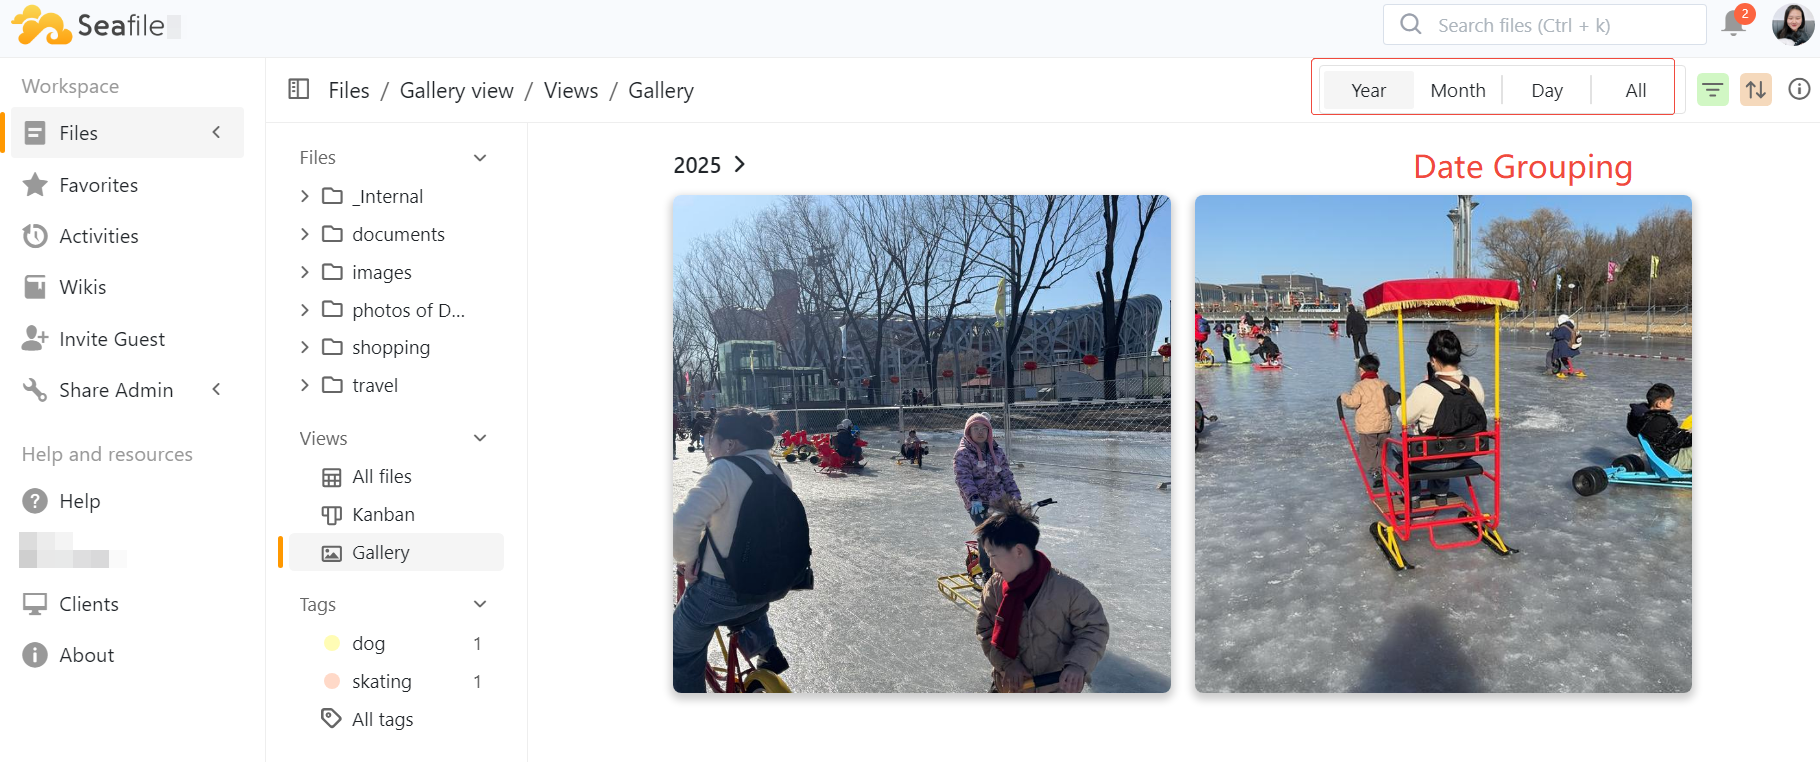Expand the _Internal folder

point(305,196)
